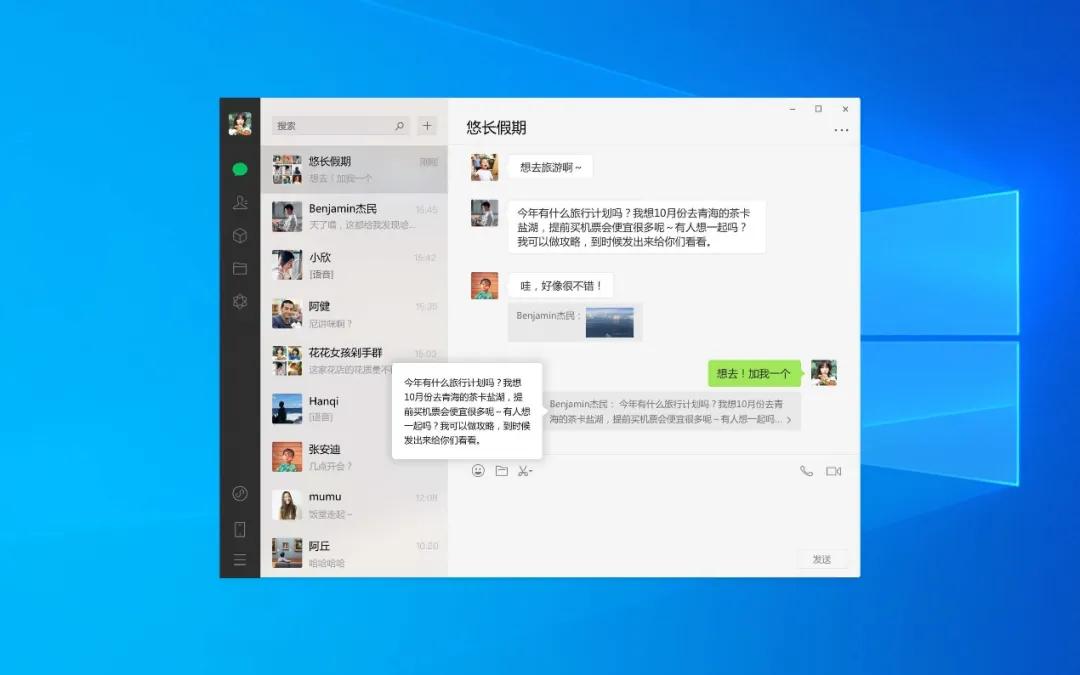Viewport: 1080px width, 675px height.
Task: Start a voice call with the phone icon
Action: (808, 470)
